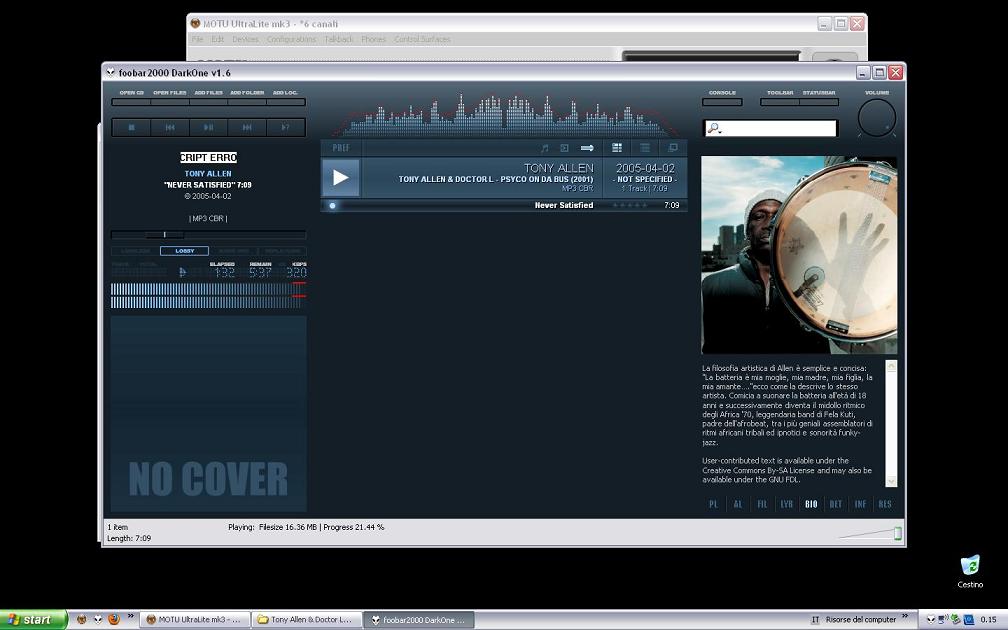Open the search magnifier dropdown
1008x630 pixels.
[714, 129]
